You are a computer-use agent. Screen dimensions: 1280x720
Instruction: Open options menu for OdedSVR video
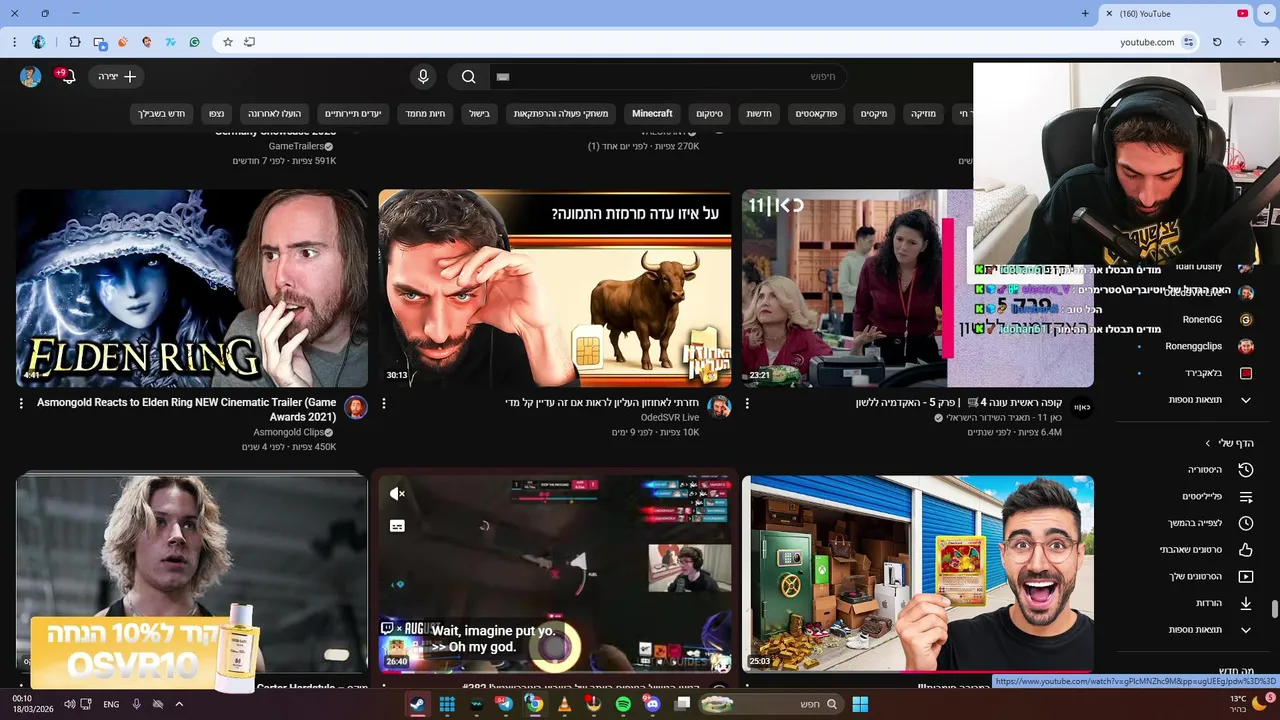point(384,404)
